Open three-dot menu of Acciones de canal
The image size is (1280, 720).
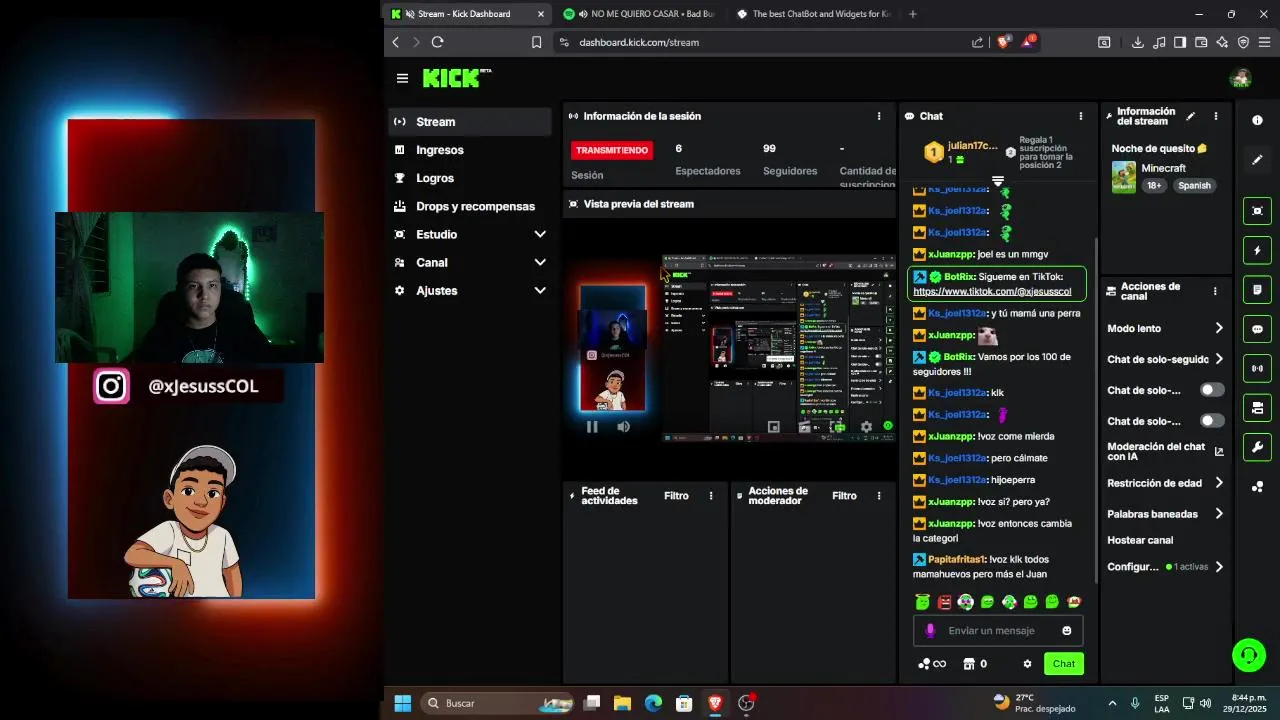[x=1215, y=291]
